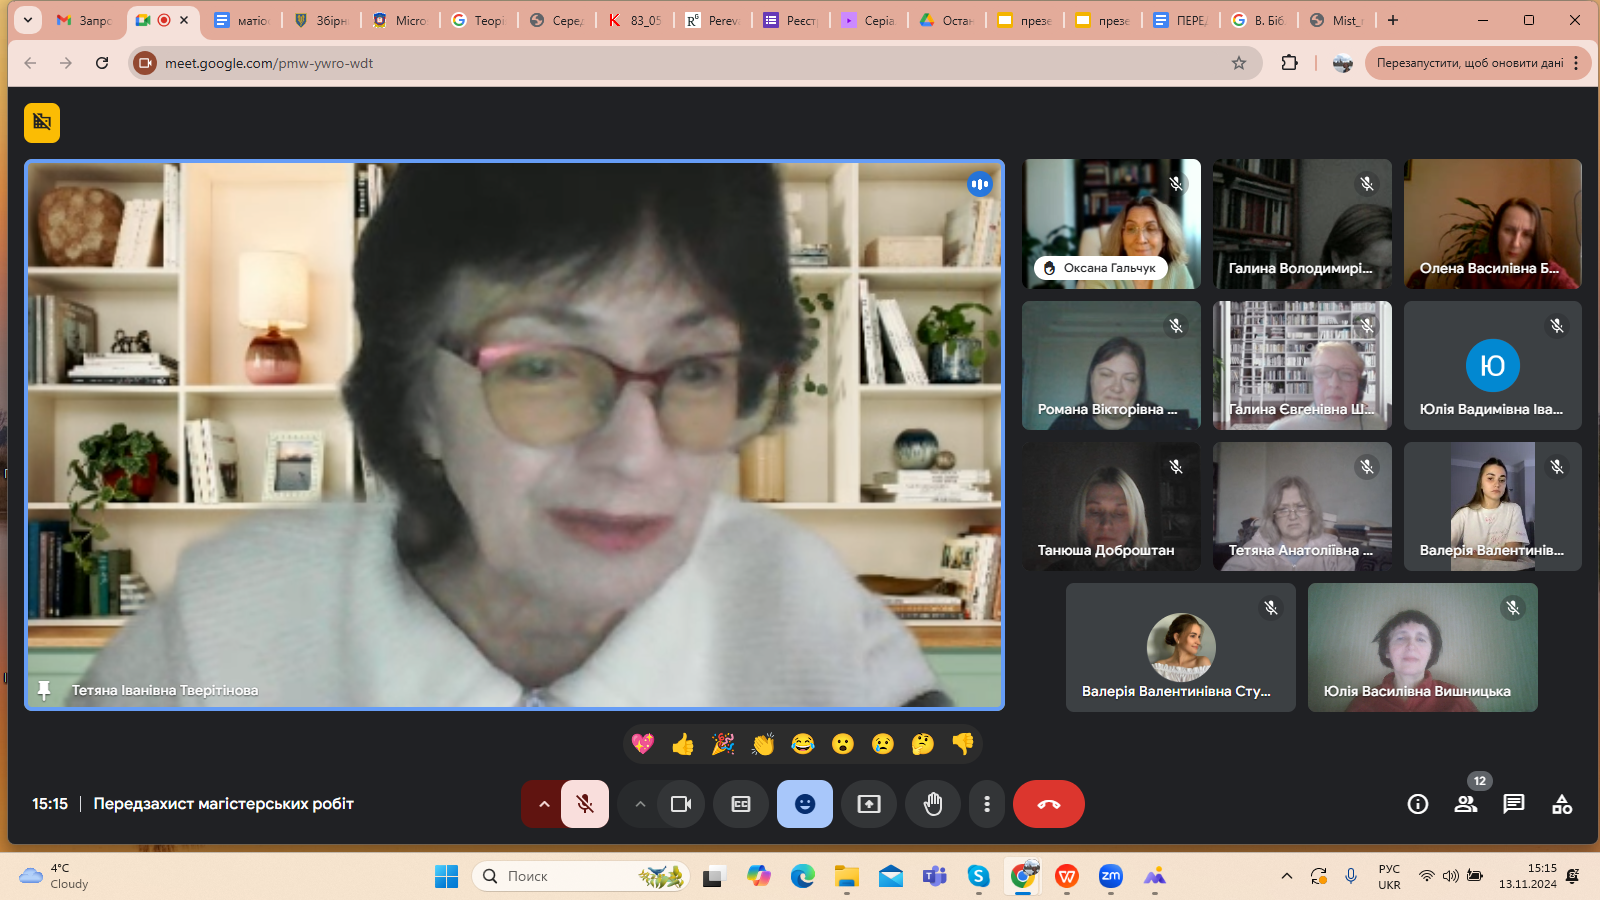Switch to the Gmail browser tab
The height and width of the screenshot is (900, 1600).
(x=83, y=20)
